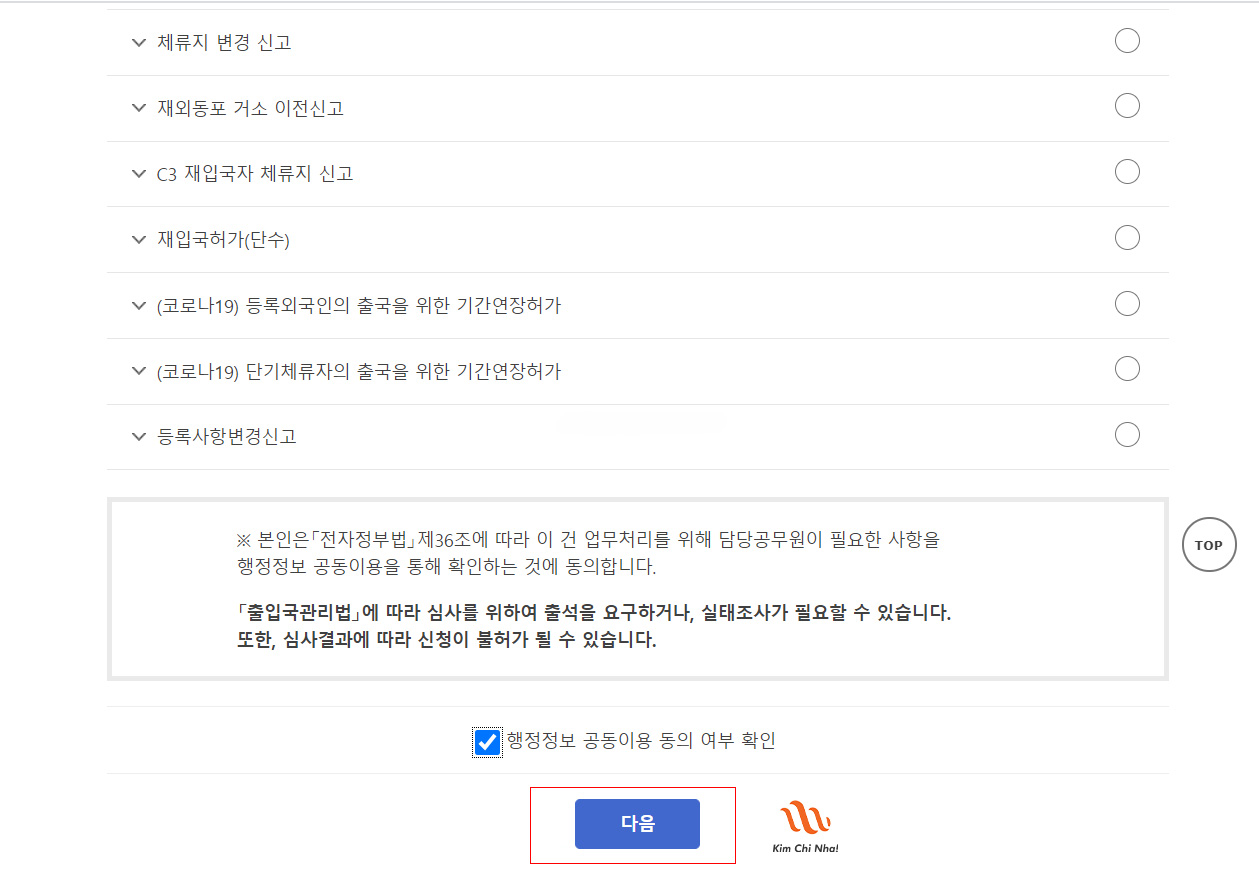1259x879 pixels.
Task: Expand the 재입국허가(단수) chevron arrow
Action: (x=138, y=240)
